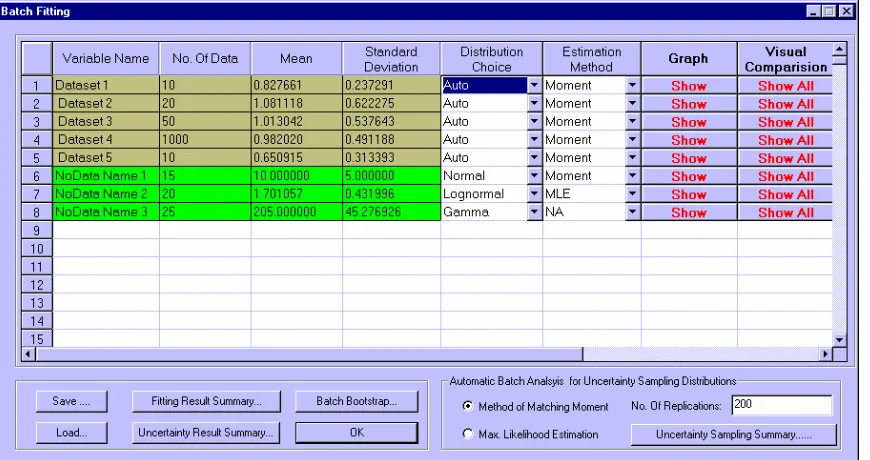Open NA estimation dropdown for NoData Name 3
The height and width of the screenshot is (460, 870).
(633, 212)
